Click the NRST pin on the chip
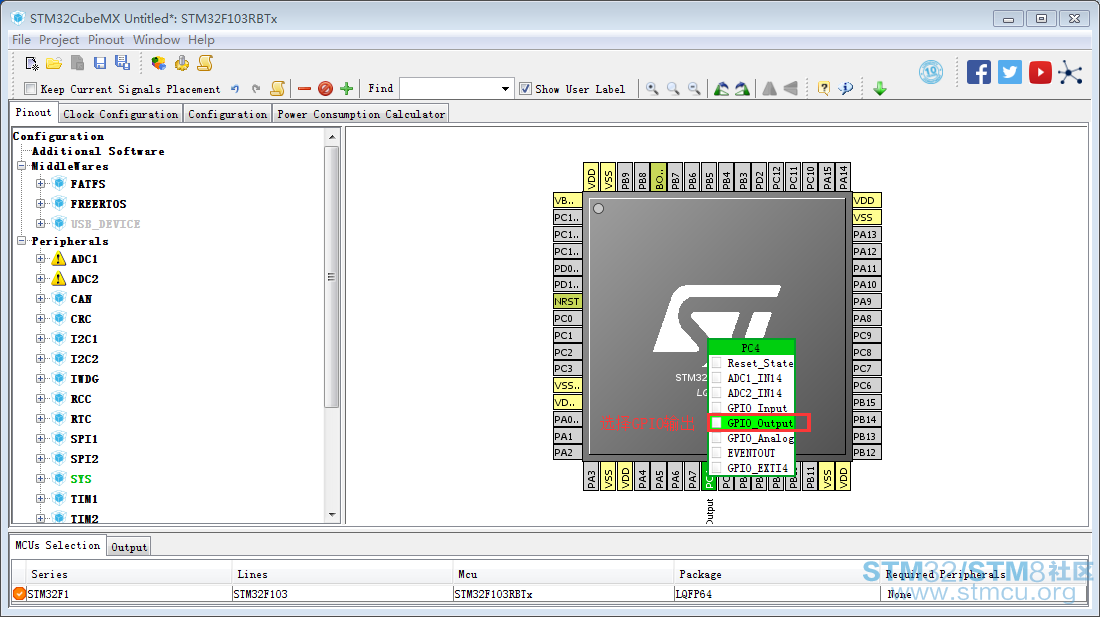 tap(568, 301)
